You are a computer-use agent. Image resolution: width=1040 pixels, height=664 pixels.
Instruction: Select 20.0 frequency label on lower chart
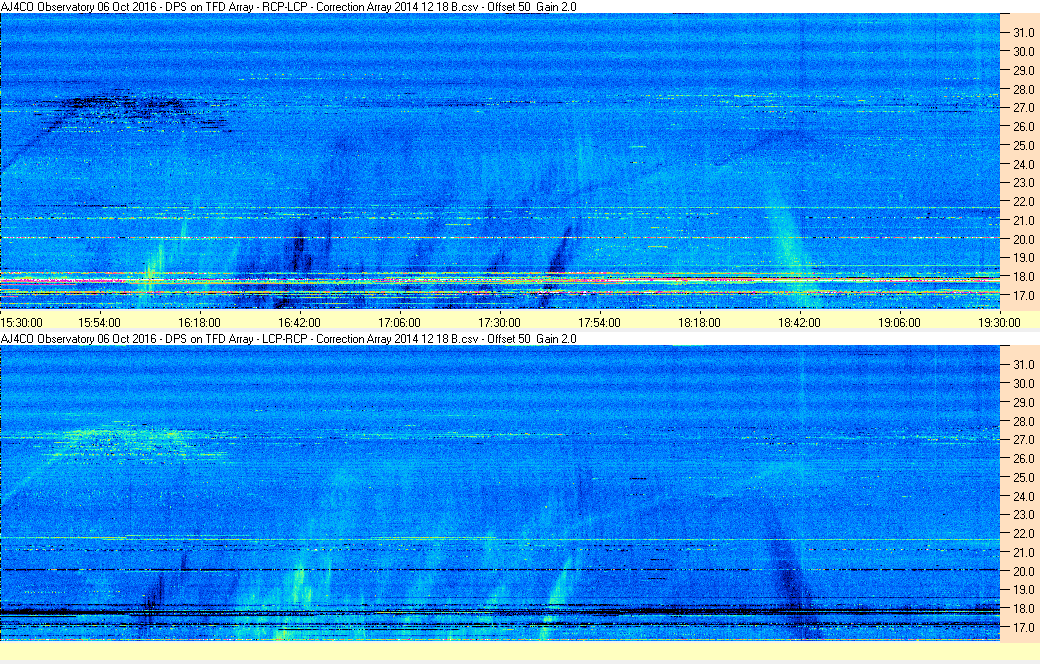[1023, 571]
